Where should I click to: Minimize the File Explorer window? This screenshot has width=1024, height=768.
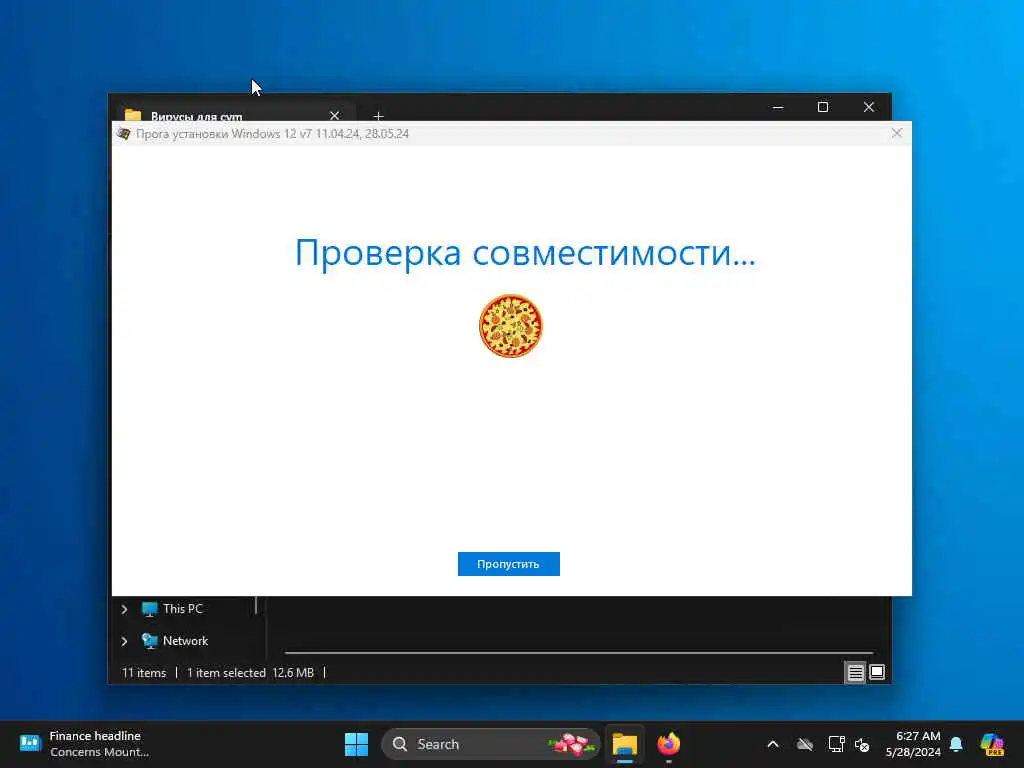[x=778, y=107]
